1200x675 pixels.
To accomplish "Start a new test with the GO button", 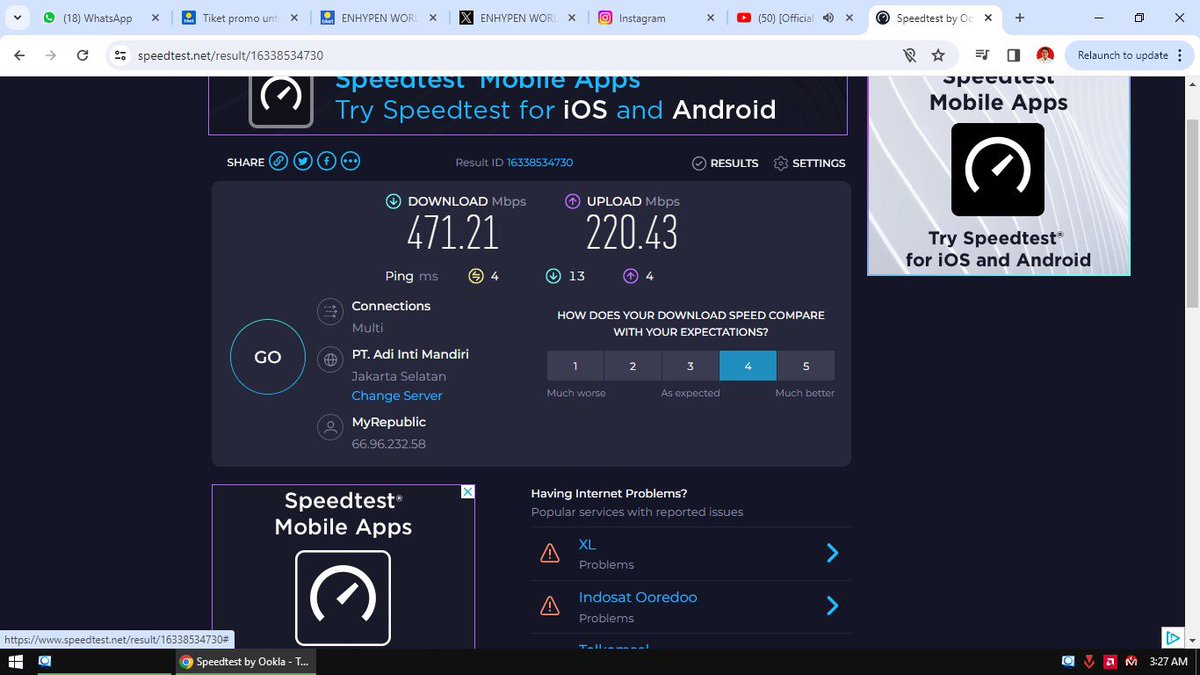I will [x=267, y=357].
